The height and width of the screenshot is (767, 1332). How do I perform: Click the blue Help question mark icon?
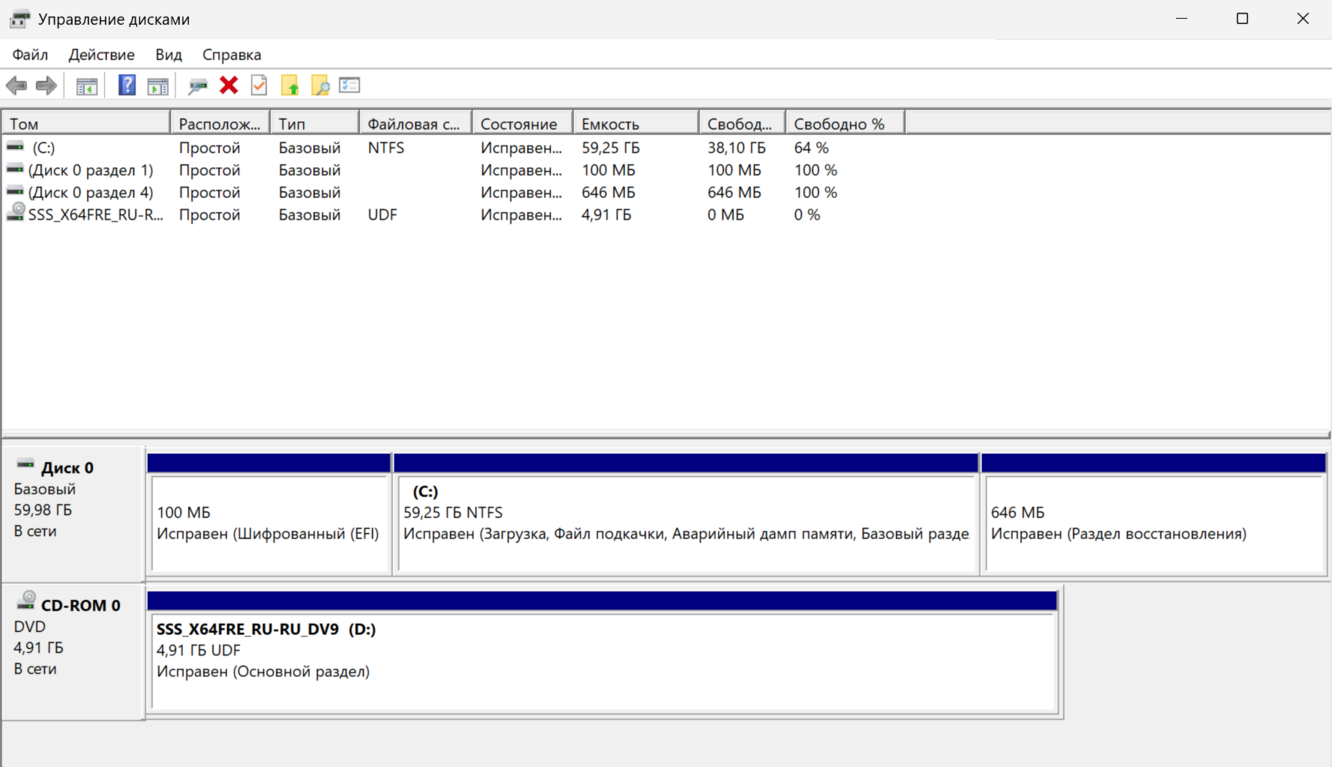[127, 86]
